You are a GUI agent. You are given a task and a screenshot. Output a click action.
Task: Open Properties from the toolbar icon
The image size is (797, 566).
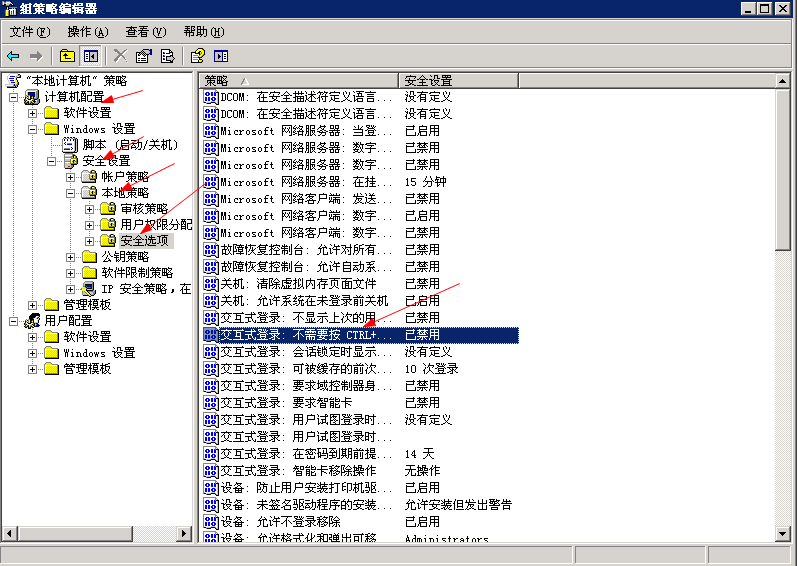pyautogui.click(x=144, y=56)
